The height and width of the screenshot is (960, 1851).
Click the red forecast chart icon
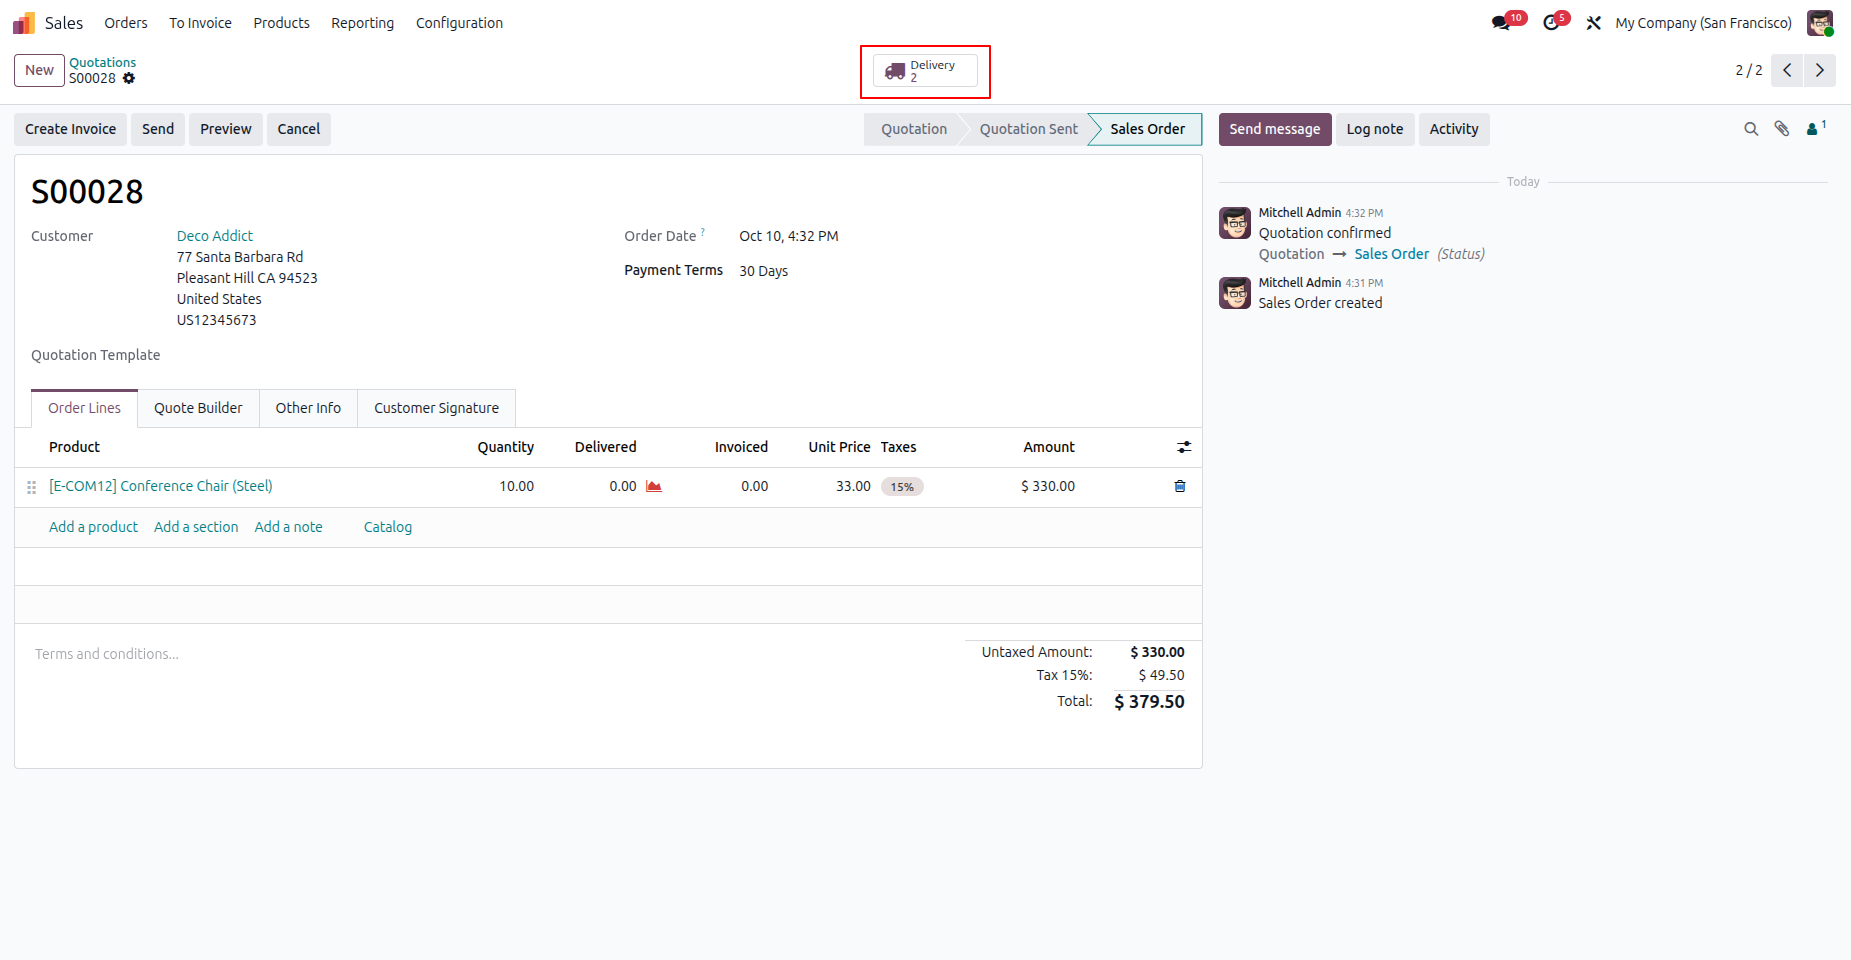click(654, 486)
